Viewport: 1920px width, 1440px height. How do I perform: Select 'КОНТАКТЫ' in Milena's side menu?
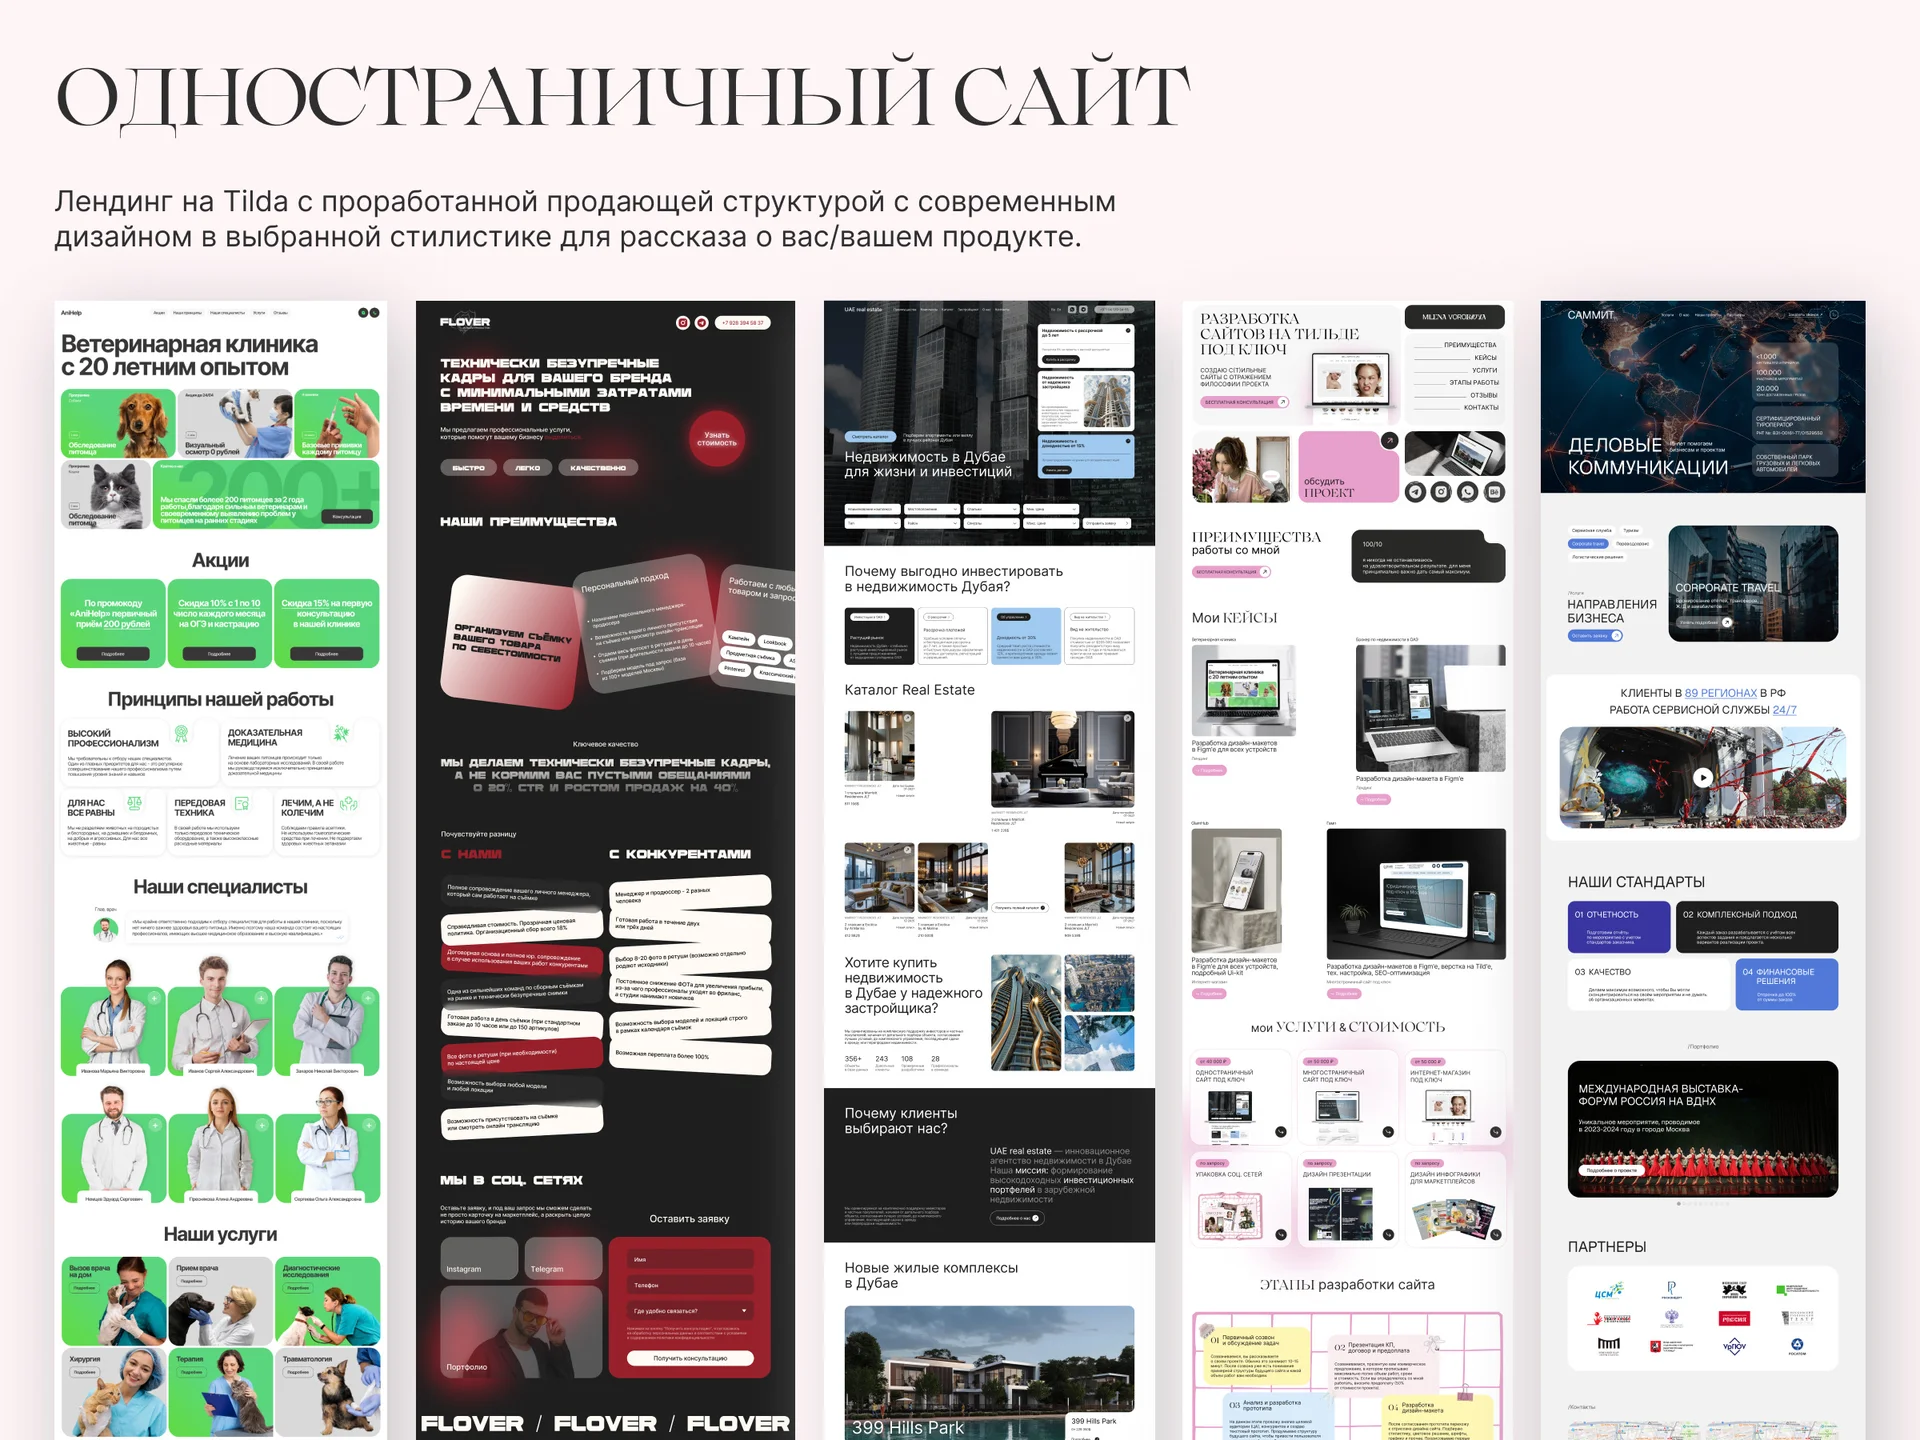coord(1481,408)
